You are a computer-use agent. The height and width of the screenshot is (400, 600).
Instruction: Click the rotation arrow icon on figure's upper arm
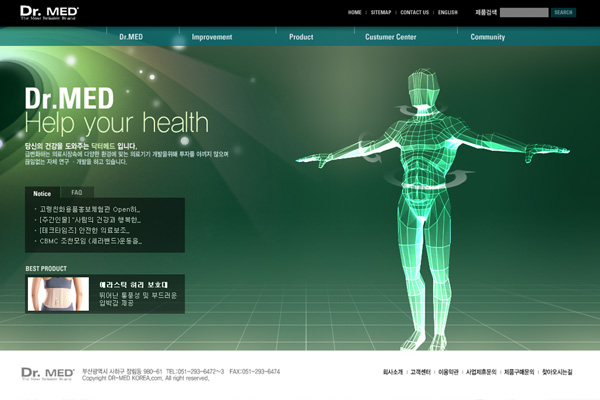tap(370, 149)
